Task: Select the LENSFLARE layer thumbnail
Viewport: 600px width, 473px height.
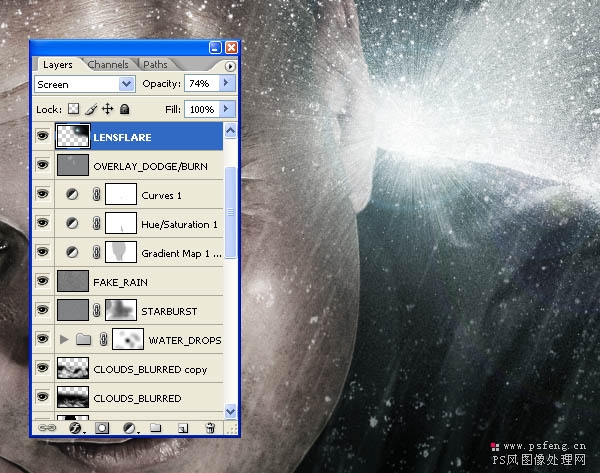Action: coord(73,136)
